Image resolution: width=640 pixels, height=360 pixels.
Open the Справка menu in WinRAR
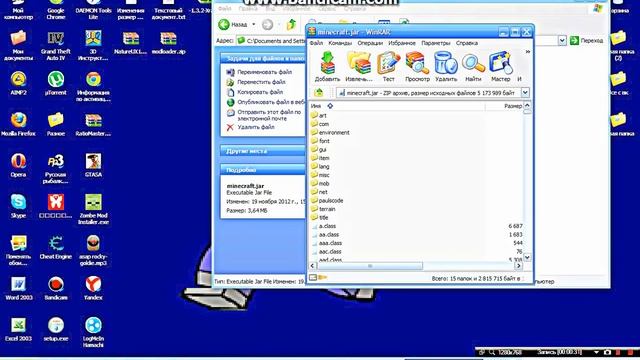tap(467, 43)
